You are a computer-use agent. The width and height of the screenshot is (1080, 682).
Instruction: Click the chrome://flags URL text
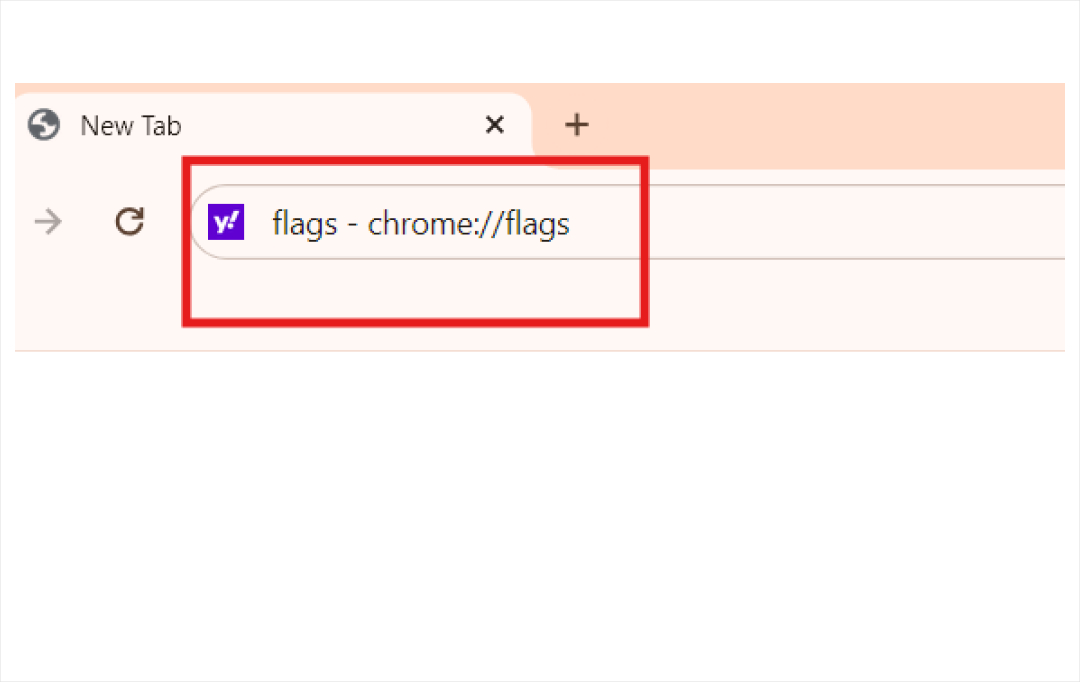[469, 223]
